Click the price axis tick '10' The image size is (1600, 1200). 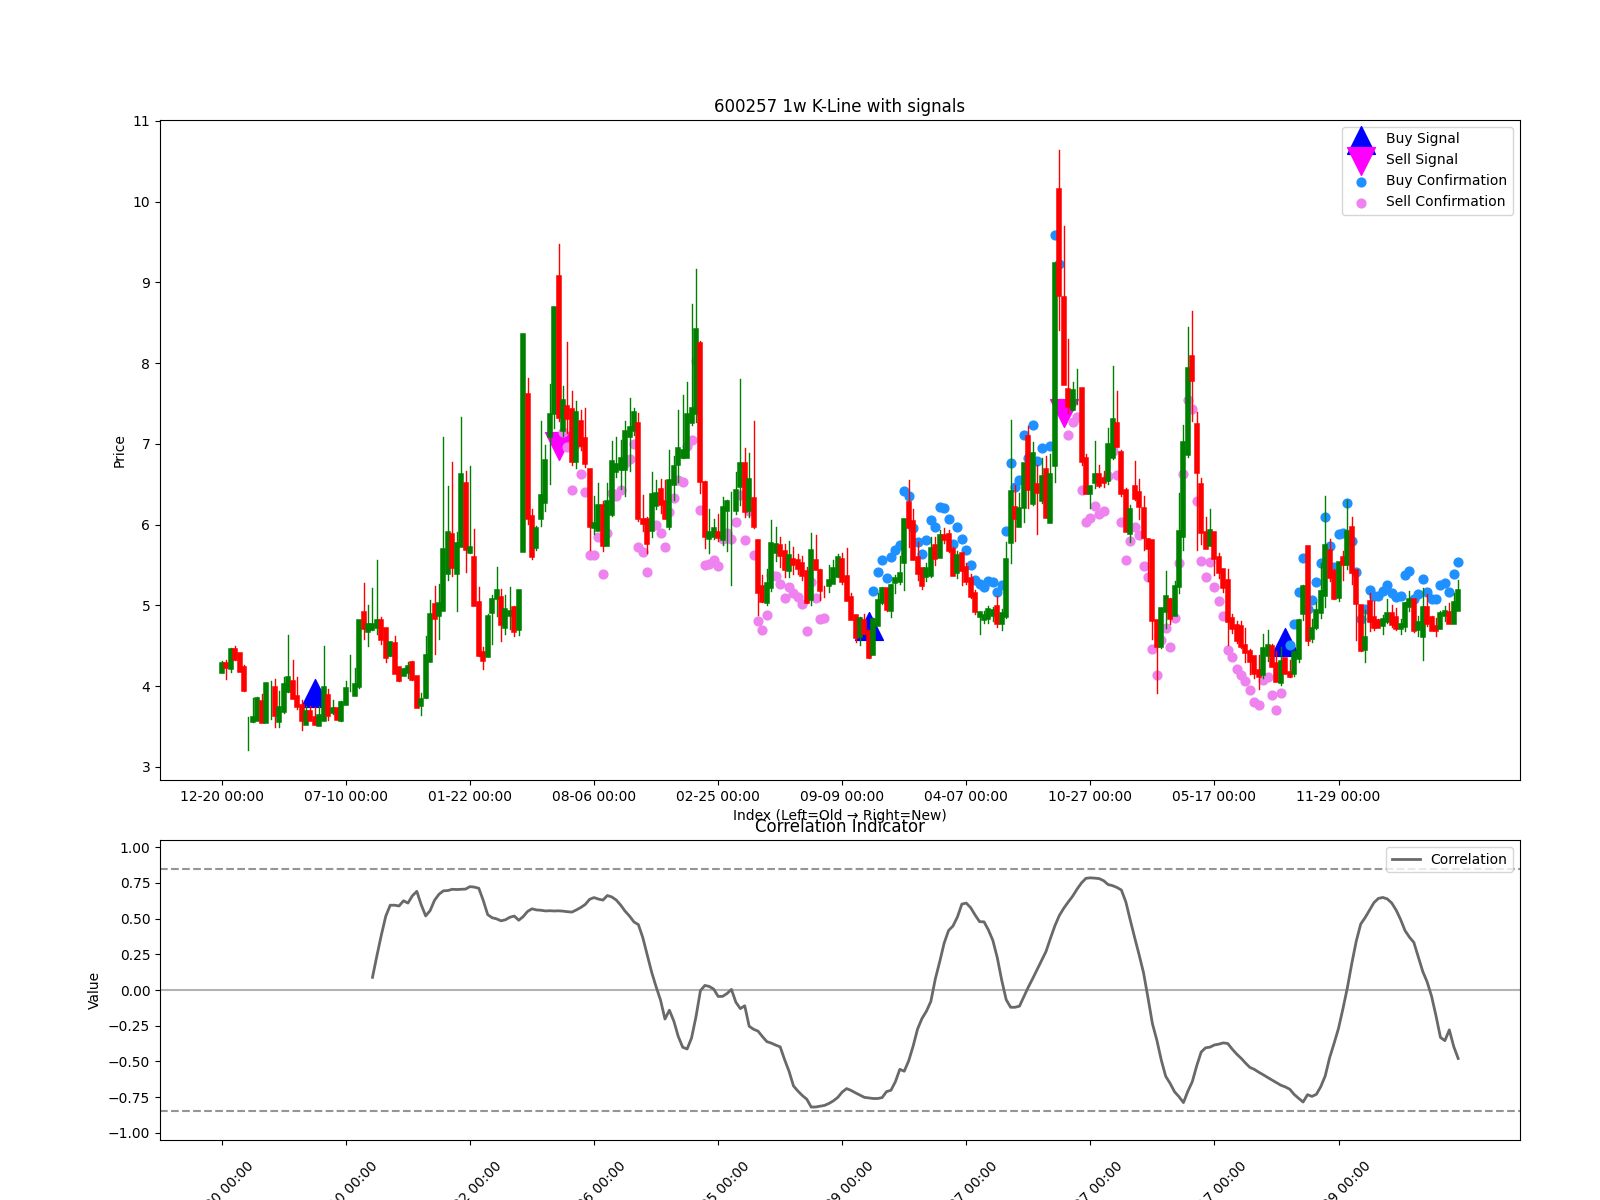tap(141, 202)
